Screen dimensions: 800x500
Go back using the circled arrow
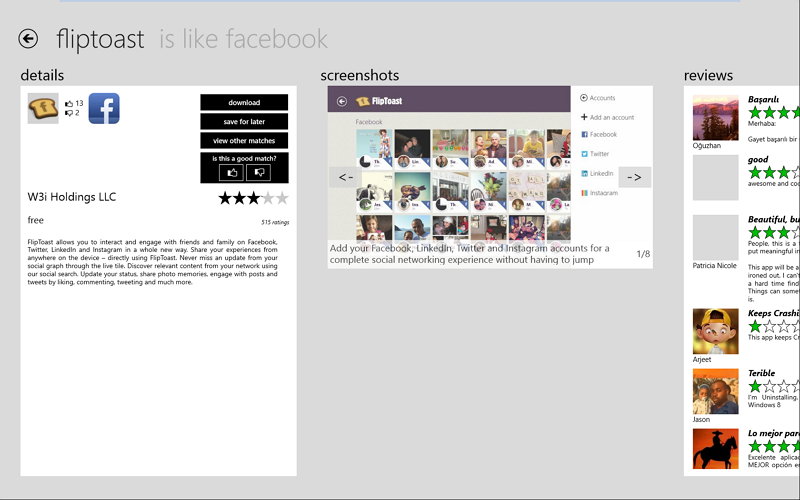click(x=28, y=38)
